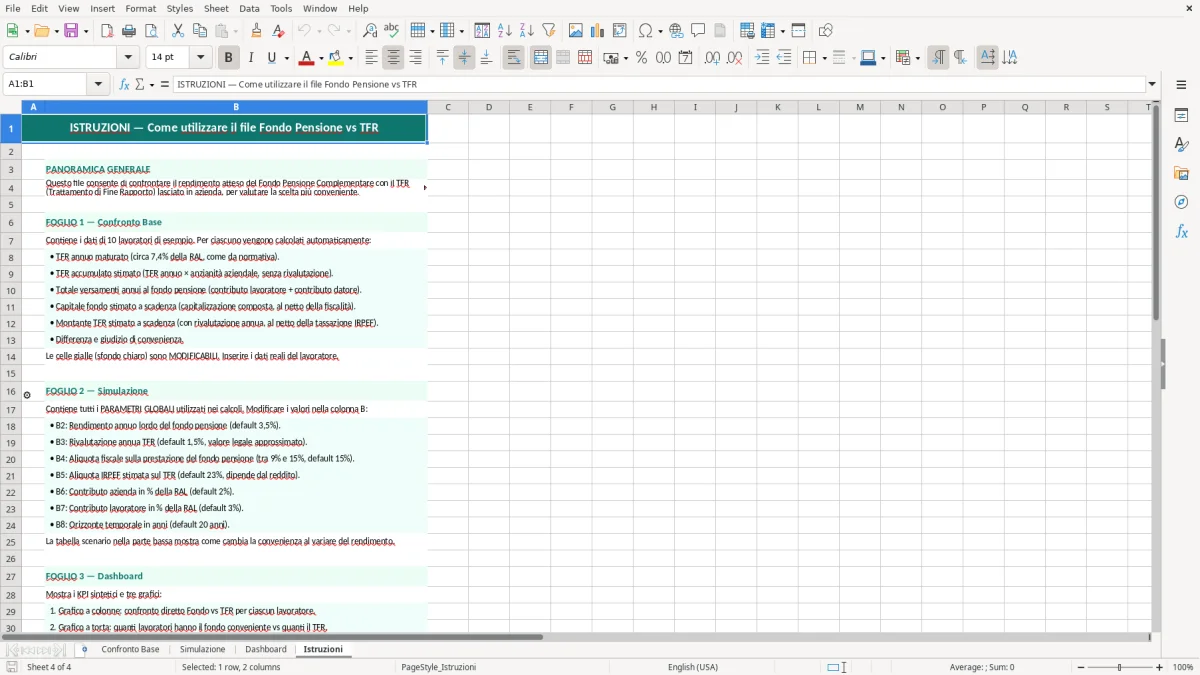The image size is (1200, 675).
Task: Toggle Center Horizontally alignment
Action: pyautogui.click(x=393, y=58)
